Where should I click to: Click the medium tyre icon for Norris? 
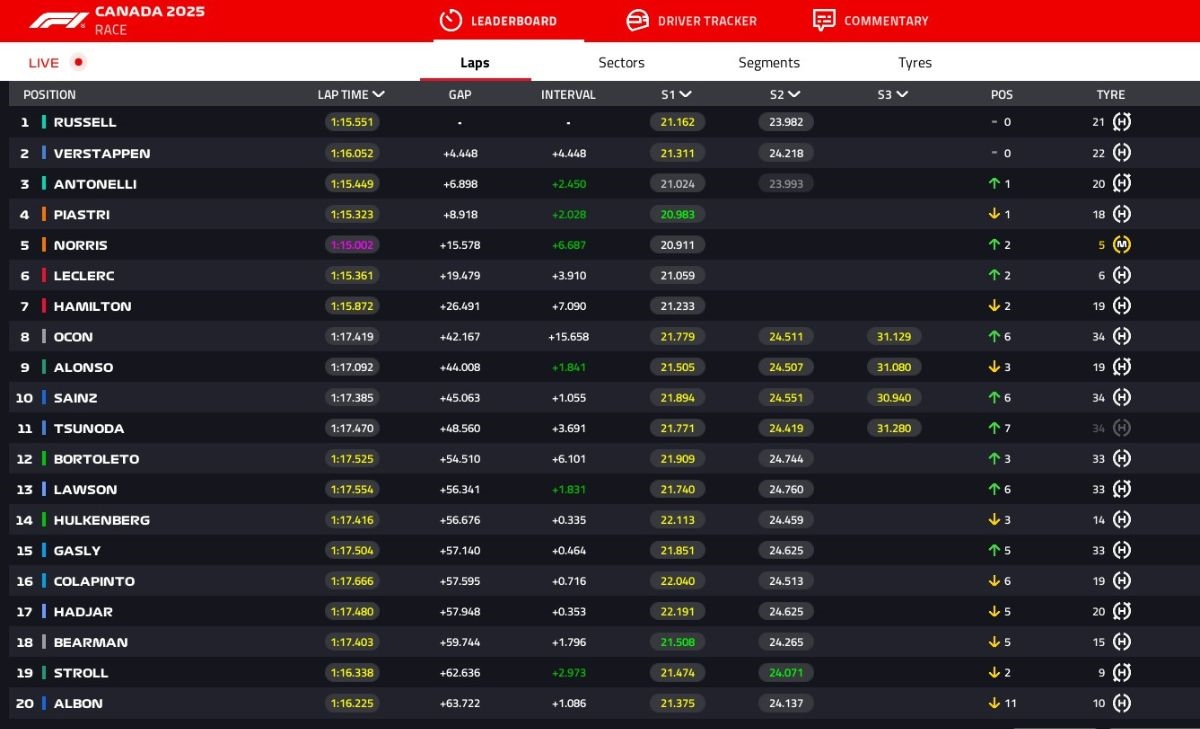[x=1122, y=245]
